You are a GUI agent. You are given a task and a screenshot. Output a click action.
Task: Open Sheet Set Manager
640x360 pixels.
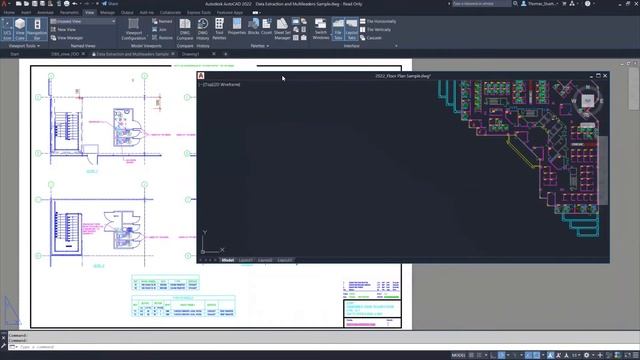click(282, 29)
